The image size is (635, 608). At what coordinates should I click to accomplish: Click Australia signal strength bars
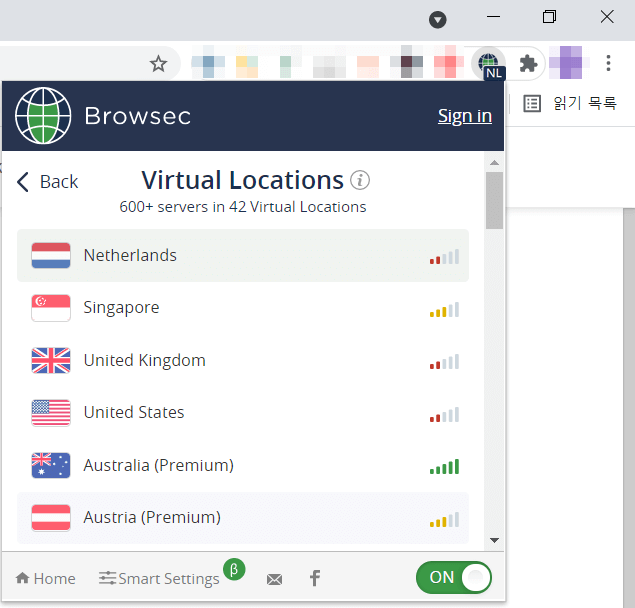[x=444, y=467]
